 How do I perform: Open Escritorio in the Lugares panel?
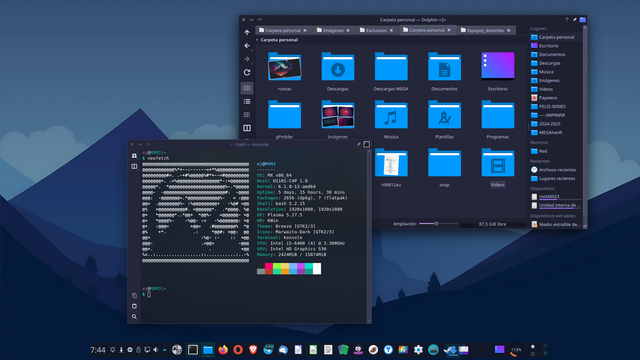[556, 46]
